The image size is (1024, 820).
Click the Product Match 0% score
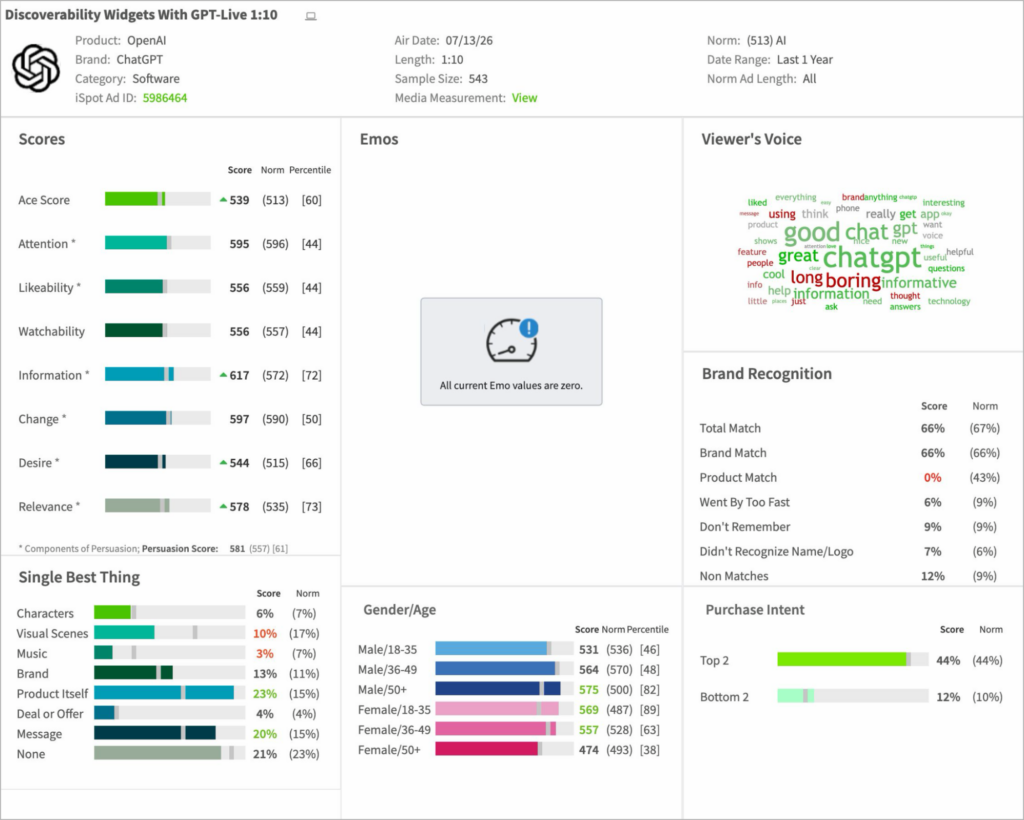[x=933, y=477]
